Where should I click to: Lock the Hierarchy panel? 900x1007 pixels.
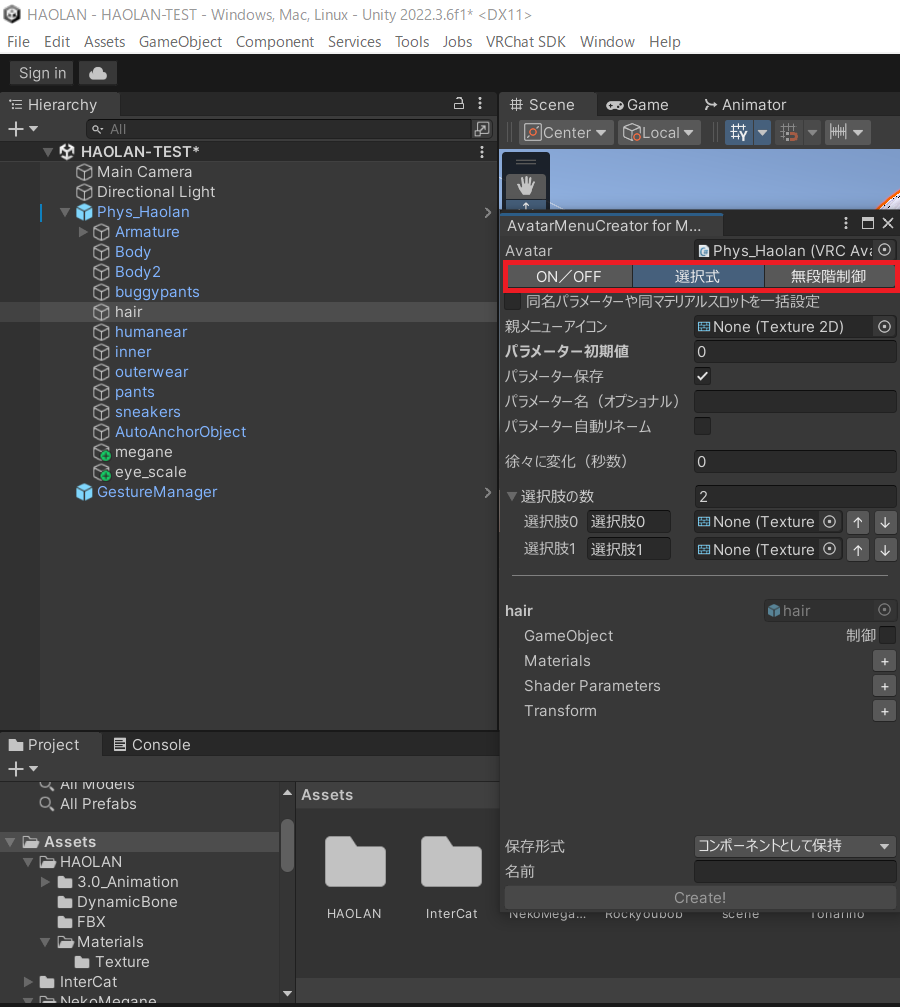(459, 103)
